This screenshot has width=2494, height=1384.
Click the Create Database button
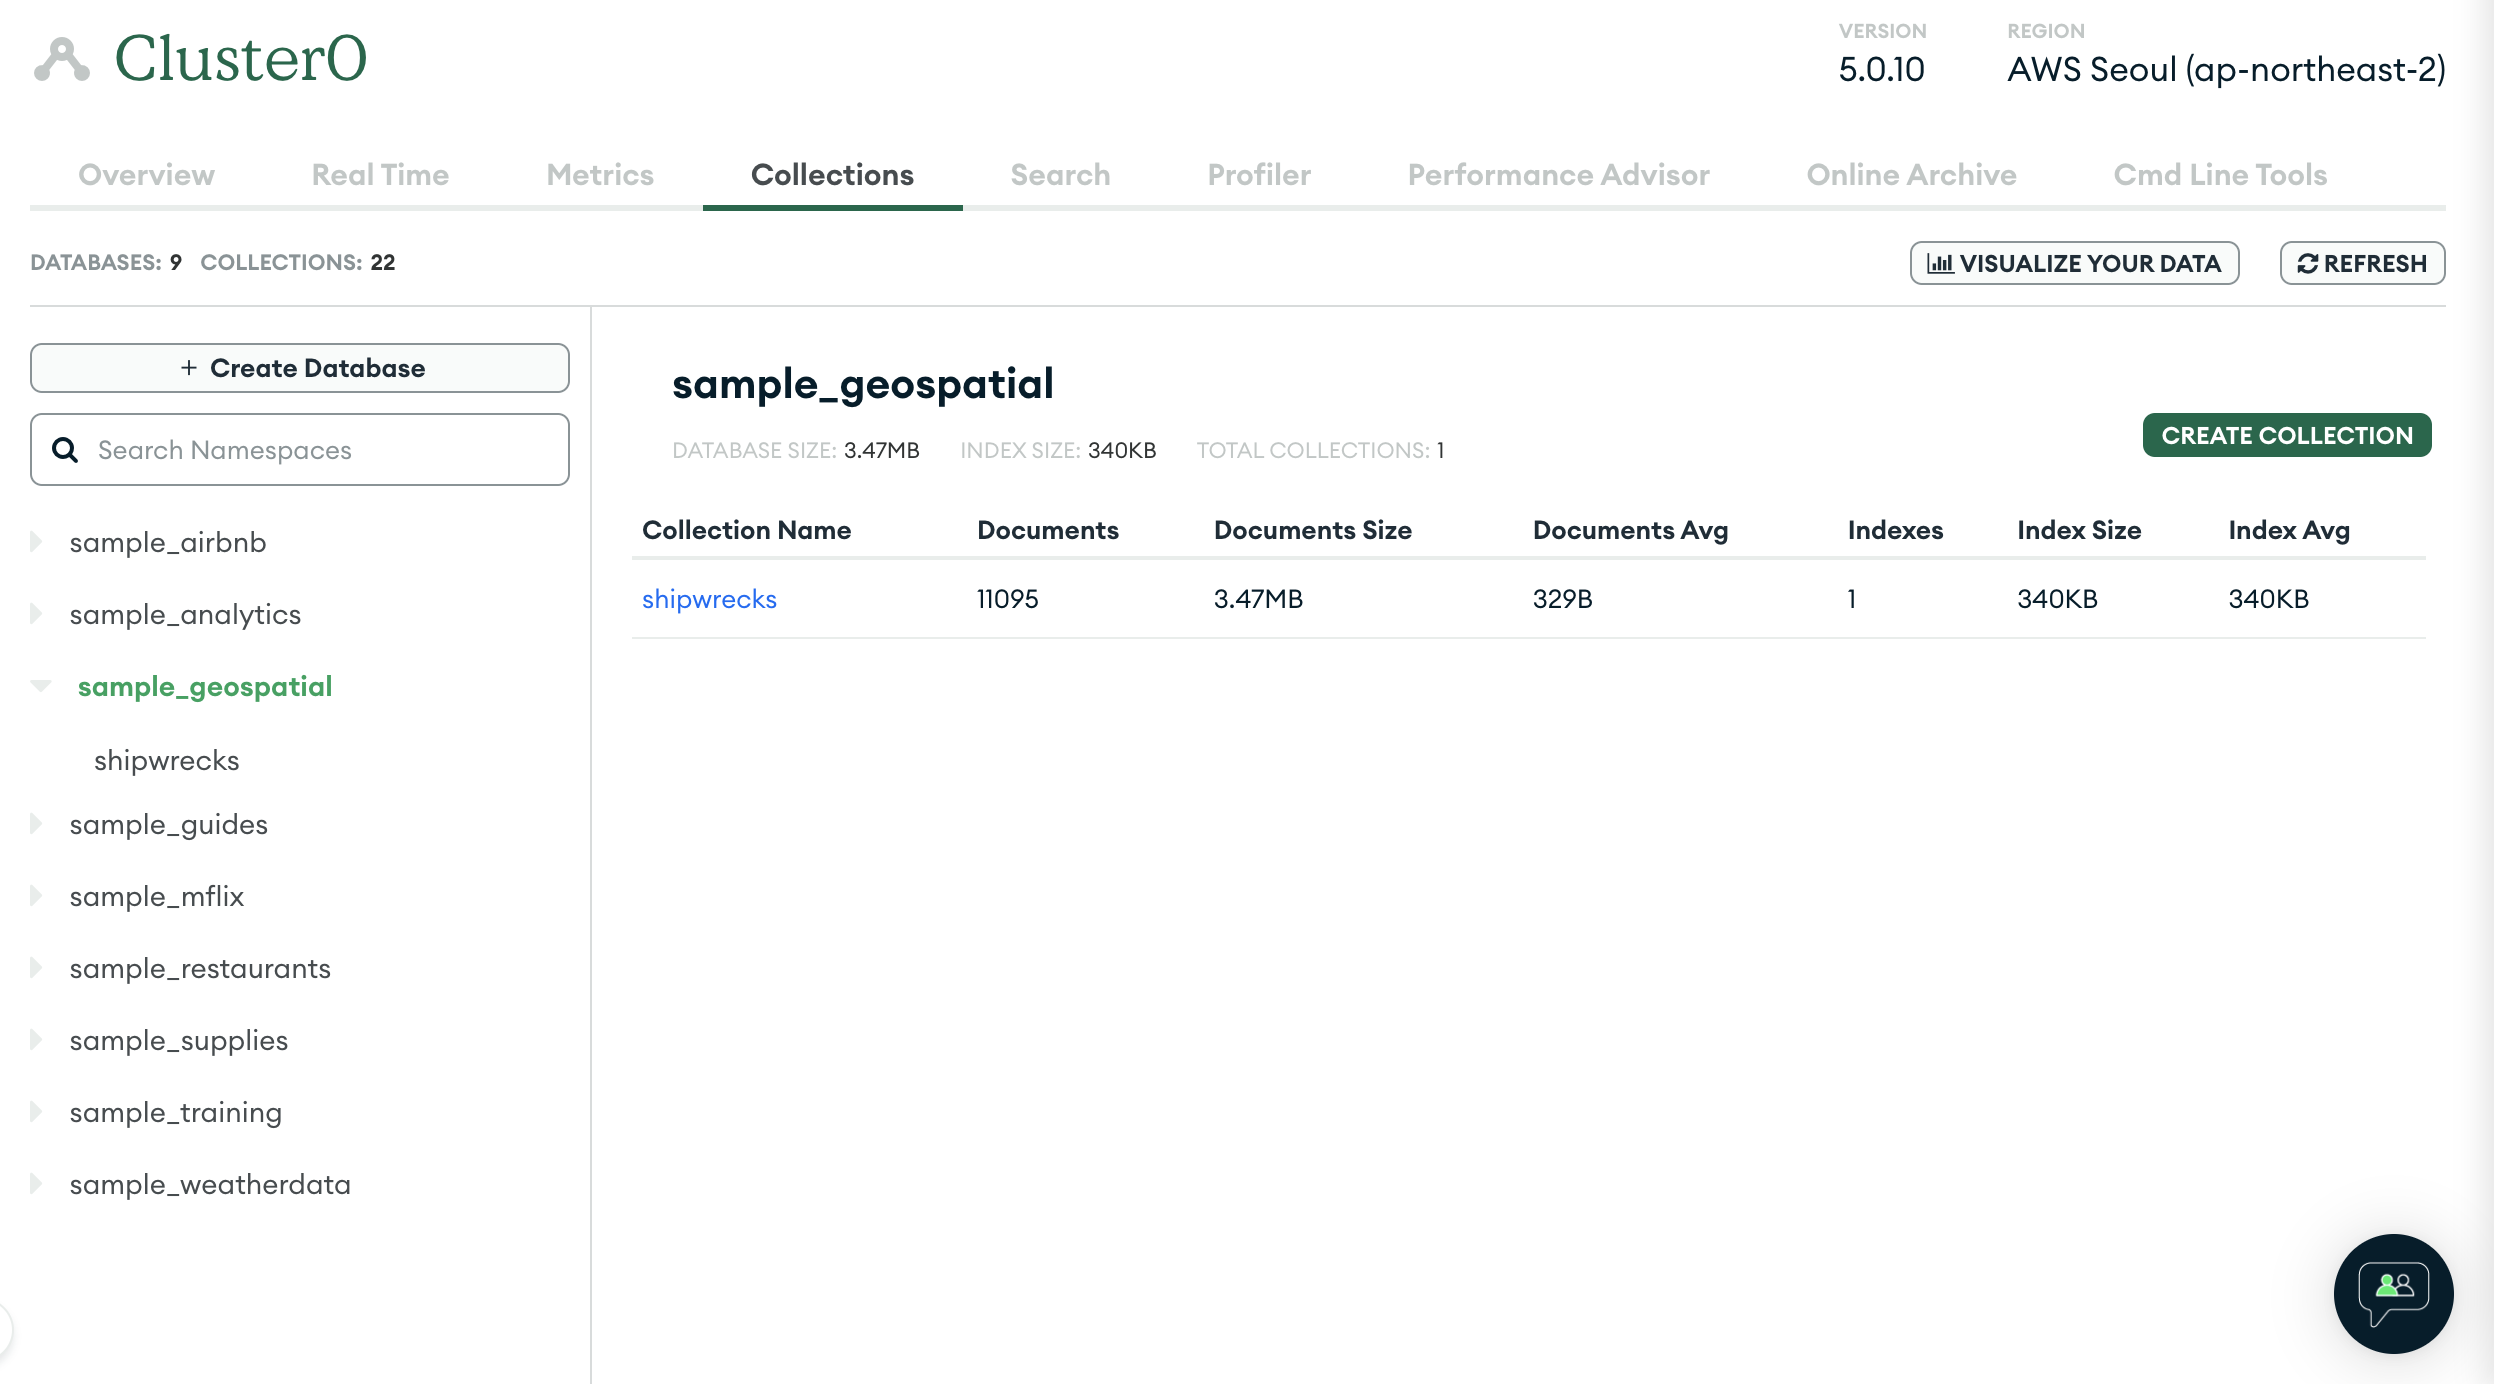tap(300, 368)
